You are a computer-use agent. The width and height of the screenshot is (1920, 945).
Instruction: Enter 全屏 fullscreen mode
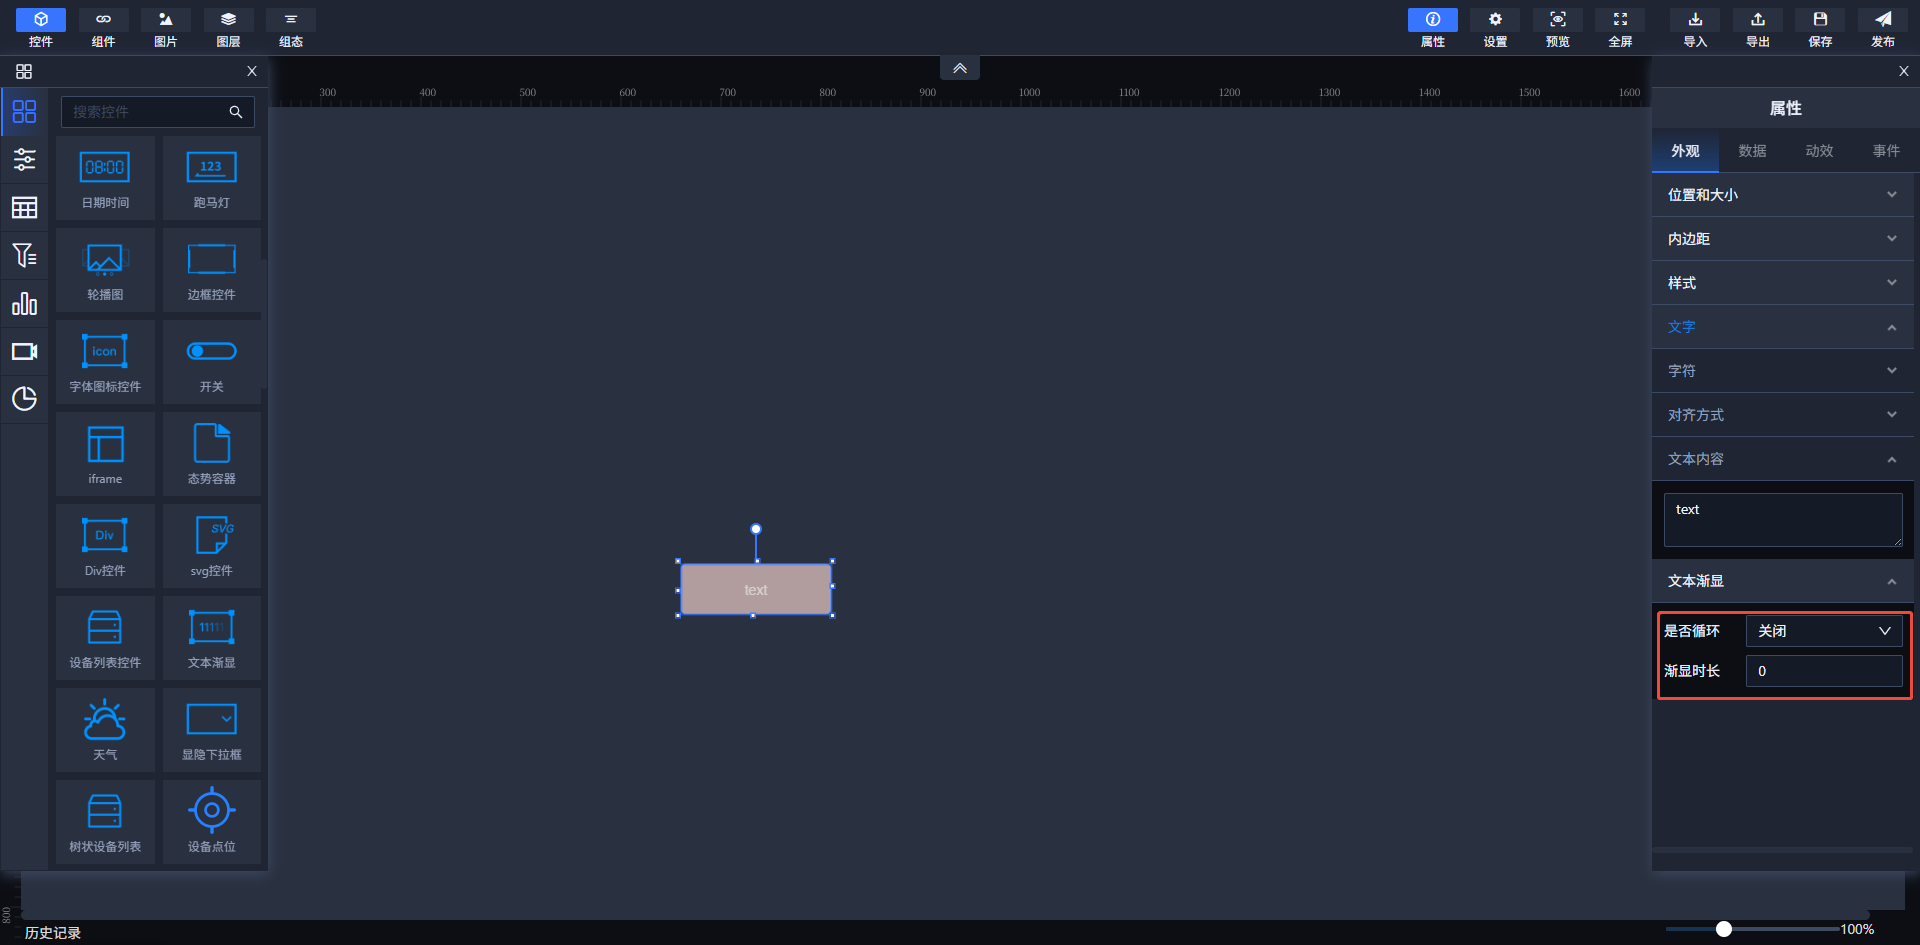[1620, 28]
